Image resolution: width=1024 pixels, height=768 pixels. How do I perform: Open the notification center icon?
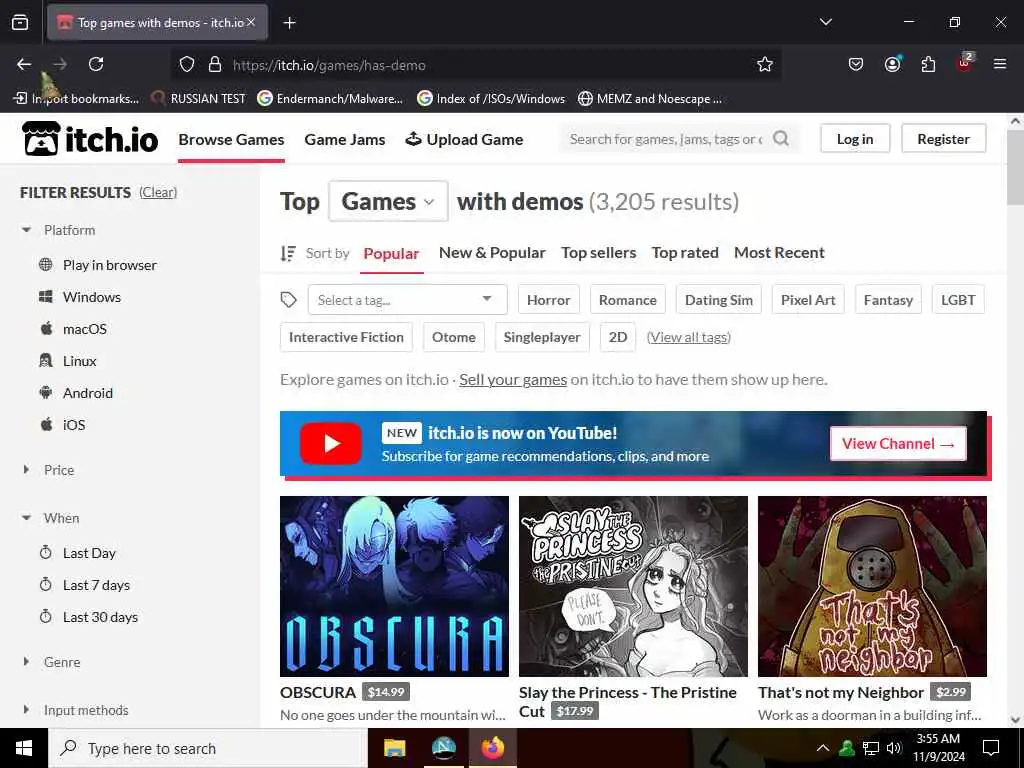(991, 748)
